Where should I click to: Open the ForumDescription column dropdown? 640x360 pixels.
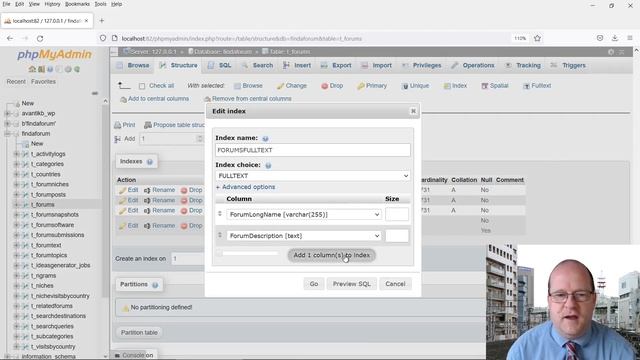304,236
